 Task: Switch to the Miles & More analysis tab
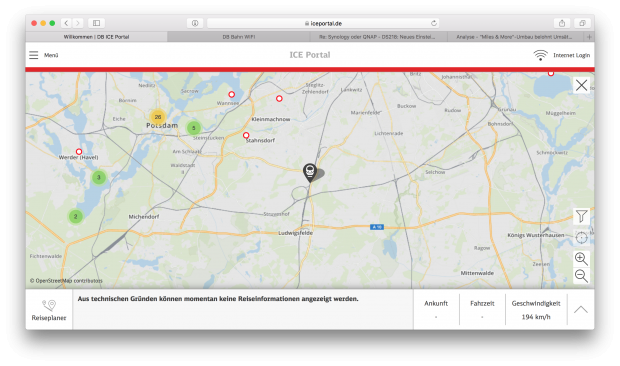tap(515, 37)
